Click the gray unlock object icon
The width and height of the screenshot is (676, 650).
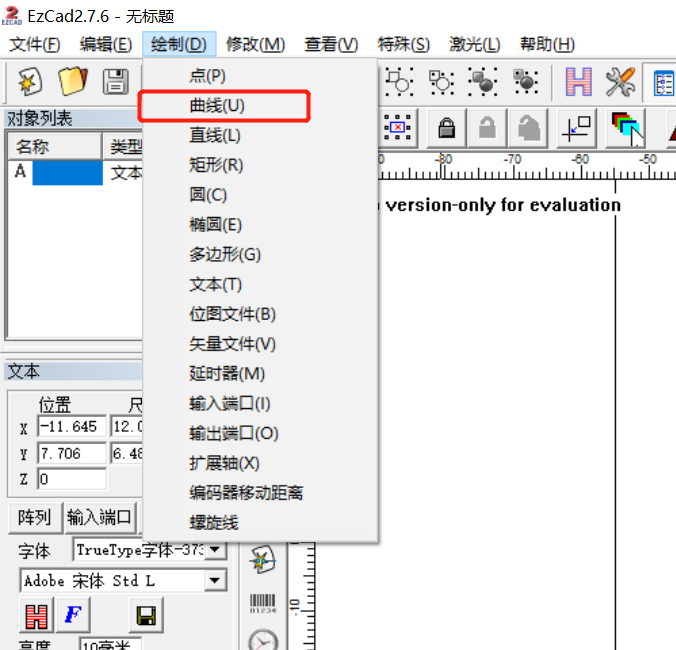tap(488, 128)
